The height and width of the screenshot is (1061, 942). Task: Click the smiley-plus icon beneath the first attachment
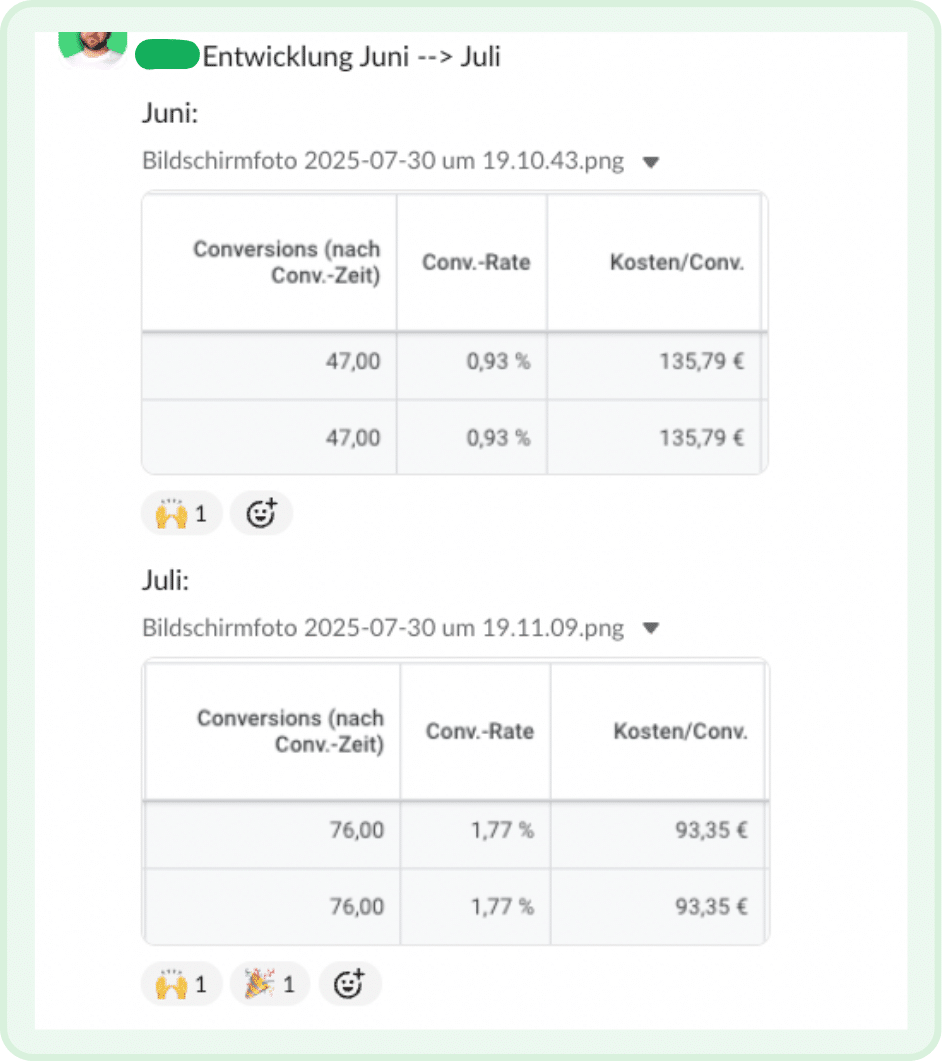click(x=261, y=512)
